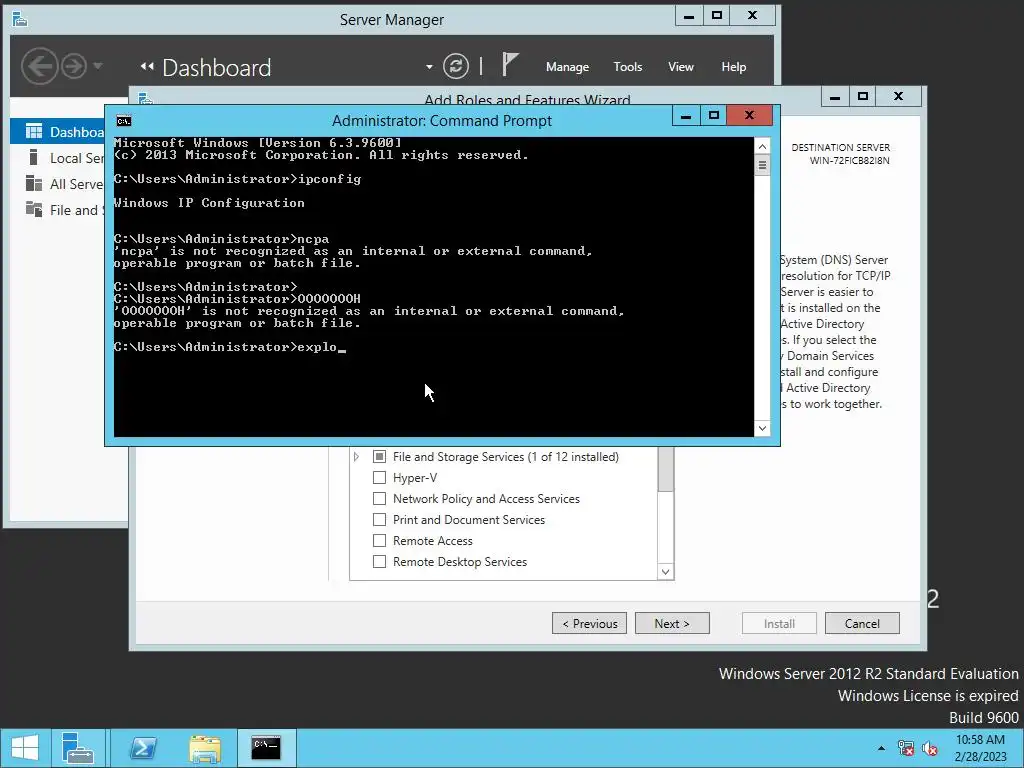Select Local Server in the sidebar
Screen dimensions: 1024x768
[x=57, y=158]
